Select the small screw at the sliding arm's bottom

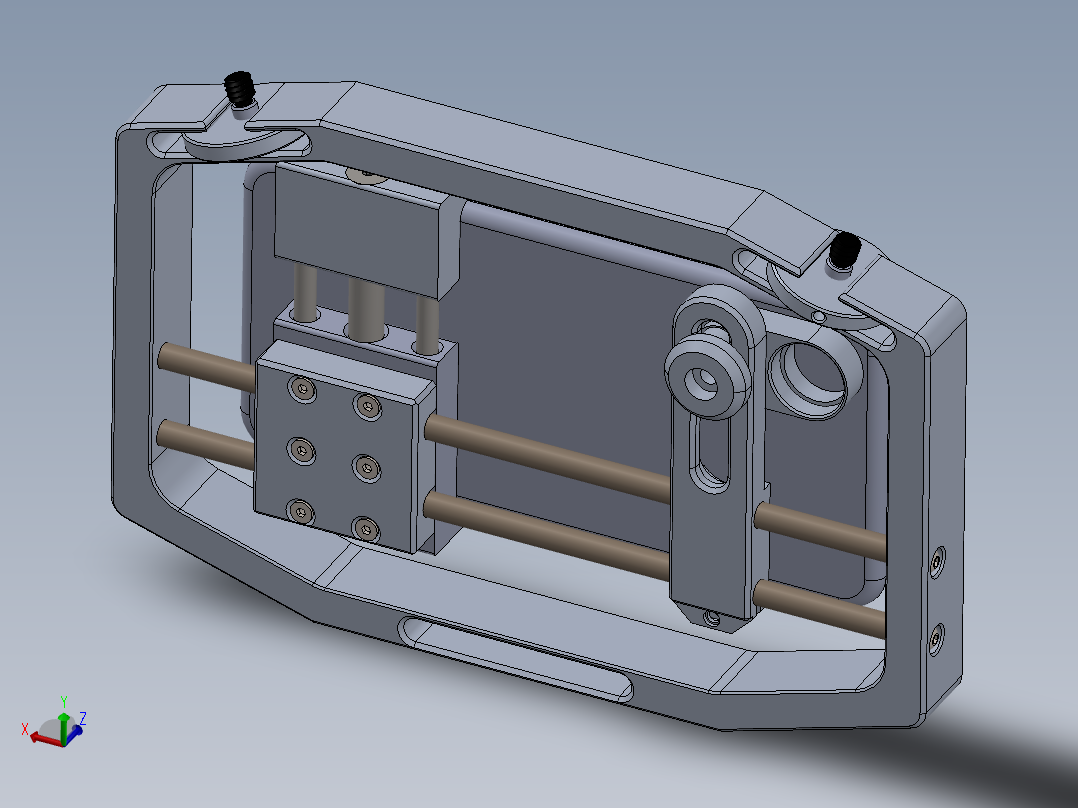(x=712, y=619)
